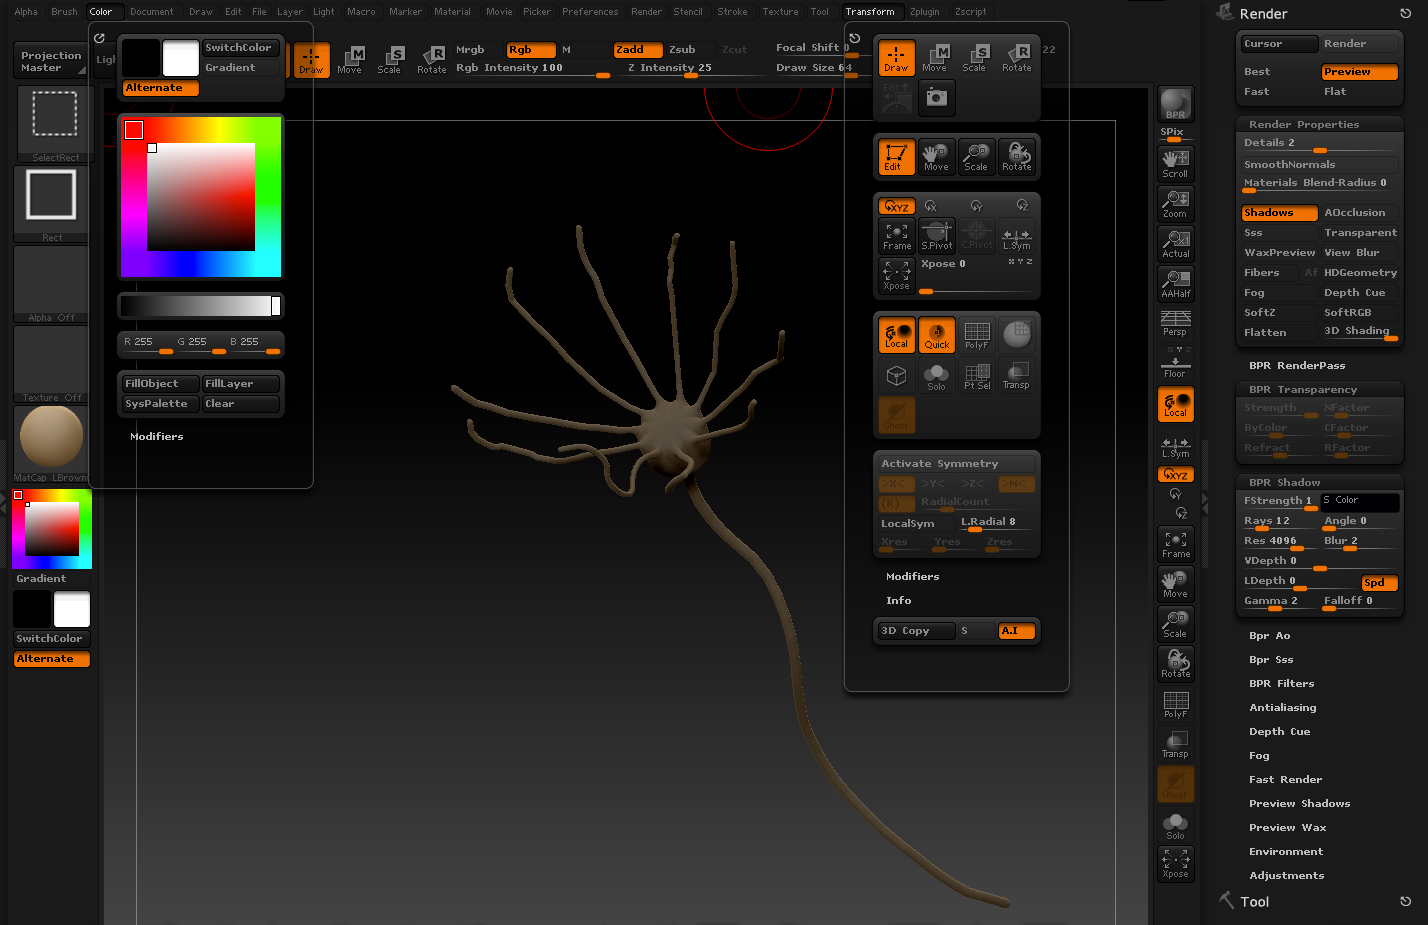The height and width of the screenshot is (925, 1428).
Task: Enable the AOcclusion render option
Action: [1358, 213]
